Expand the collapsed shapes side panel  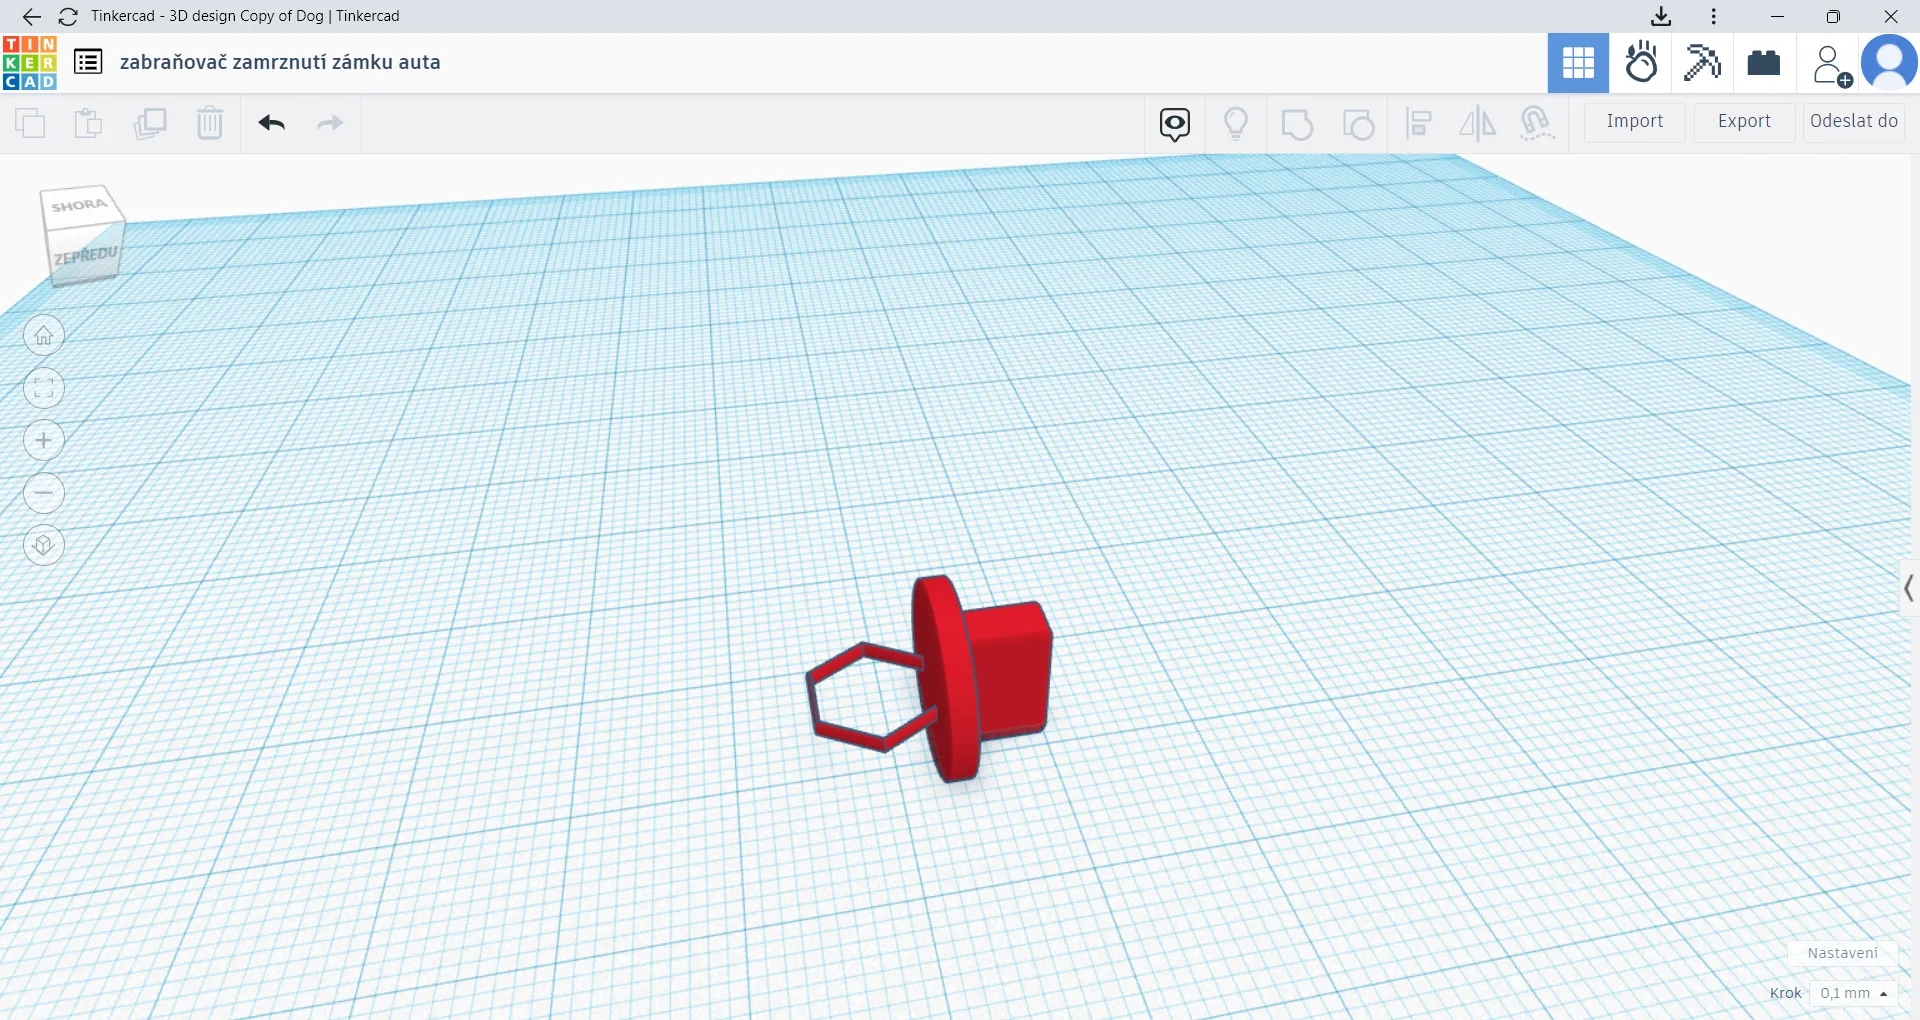pyautogui.click(x=1908, y=588)
